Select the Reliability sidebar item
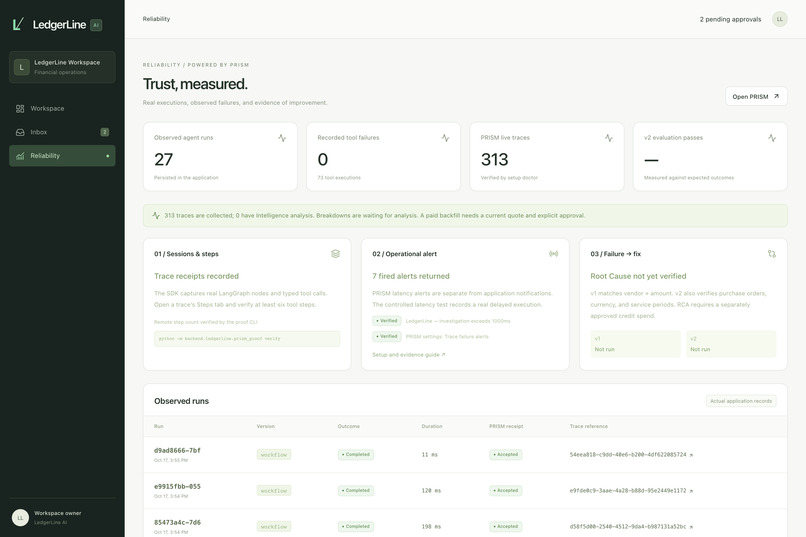Screen dimensions: 806x537 (62, 156)
